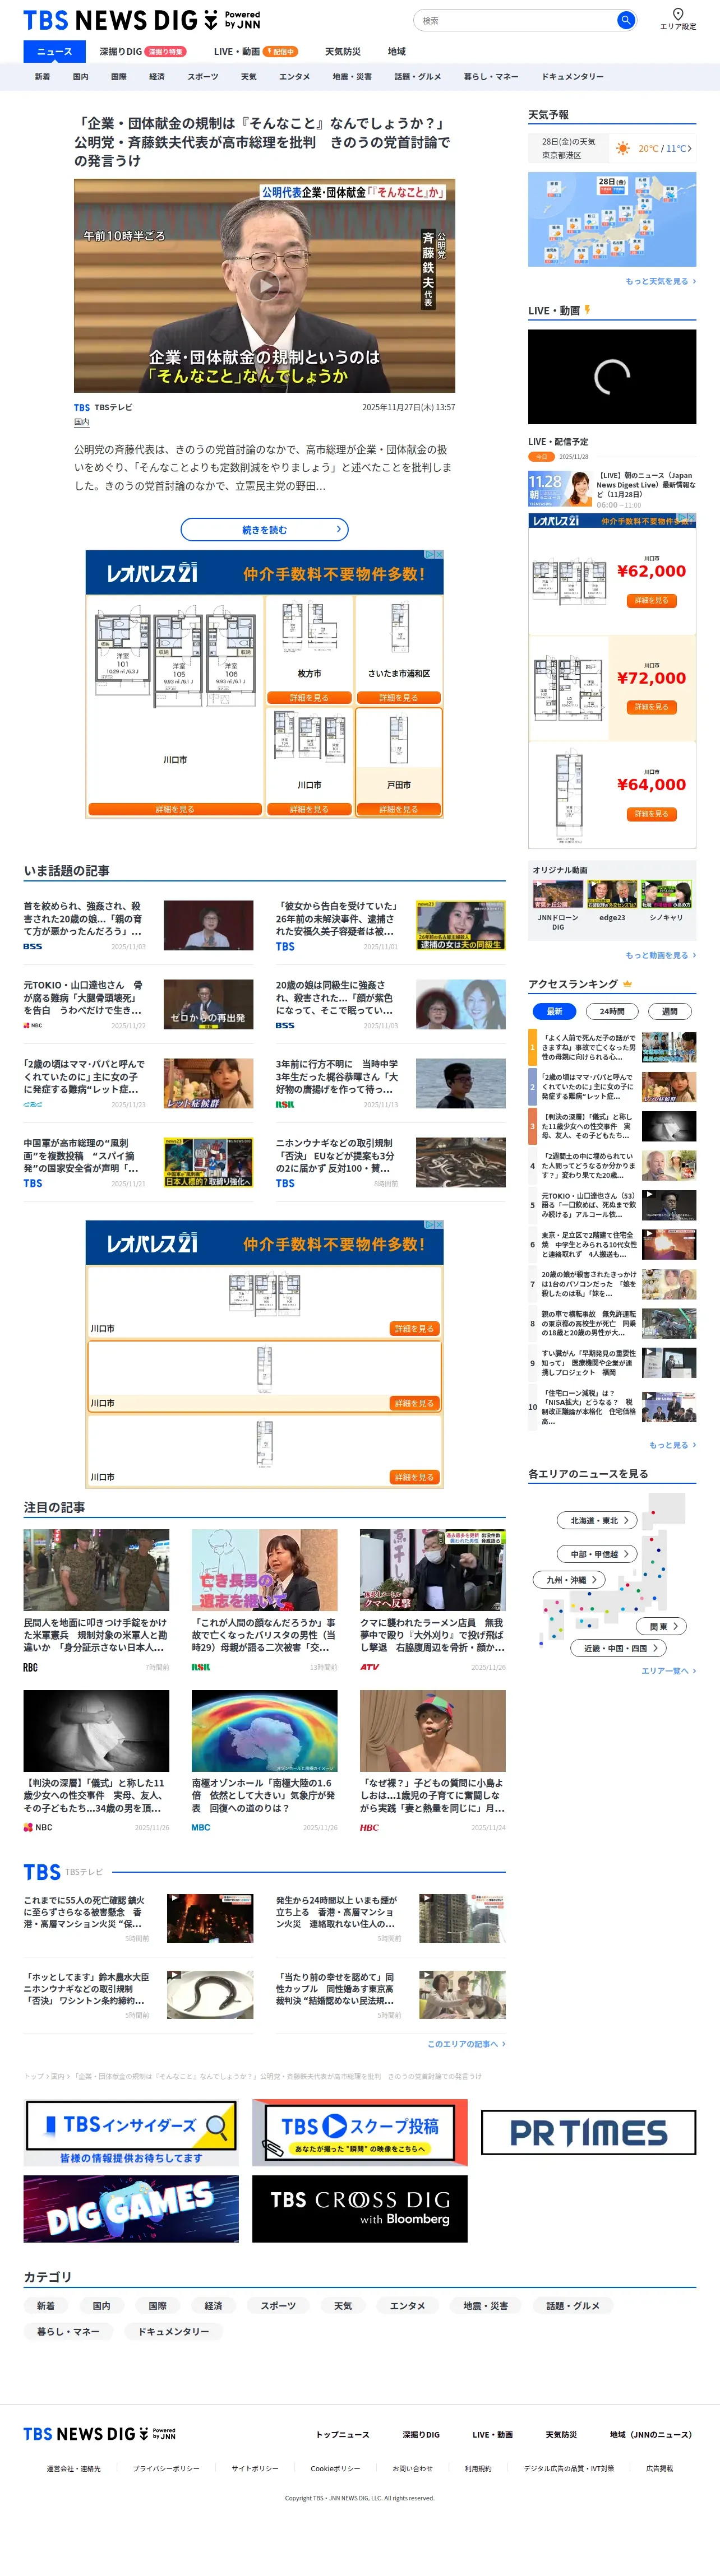Open ranking article 元TOKIO・山口達也さん（53）
The image size is (720, 2576).
612,1204
